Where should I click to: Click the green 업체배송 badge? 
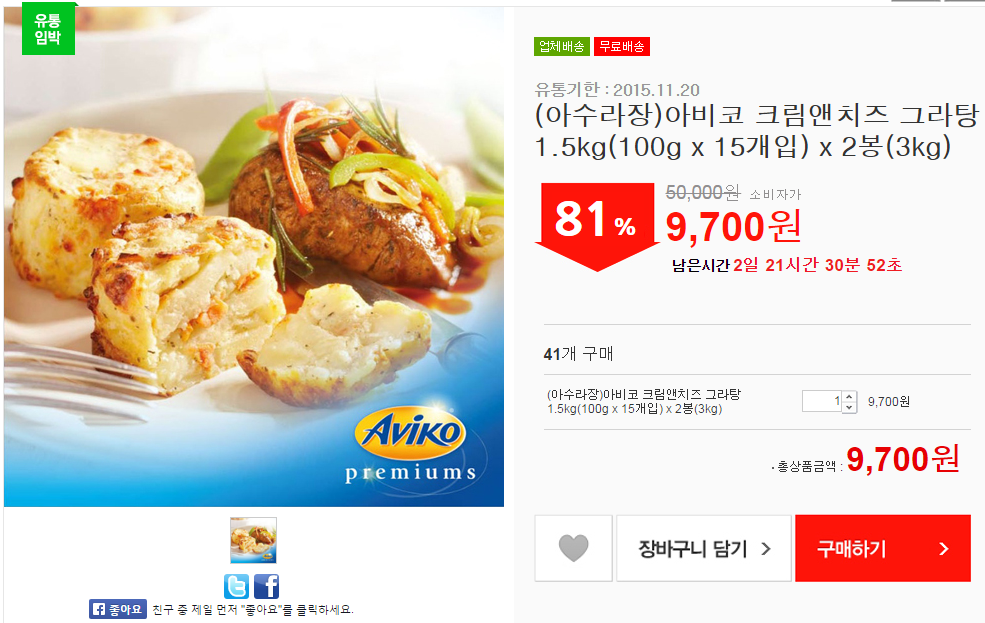[x=562, y=46]
